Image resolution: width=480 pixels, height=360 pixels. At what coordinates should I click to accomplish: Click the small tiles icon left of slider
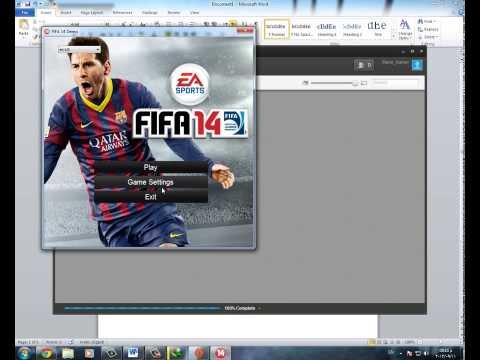(x=305, y=83)
